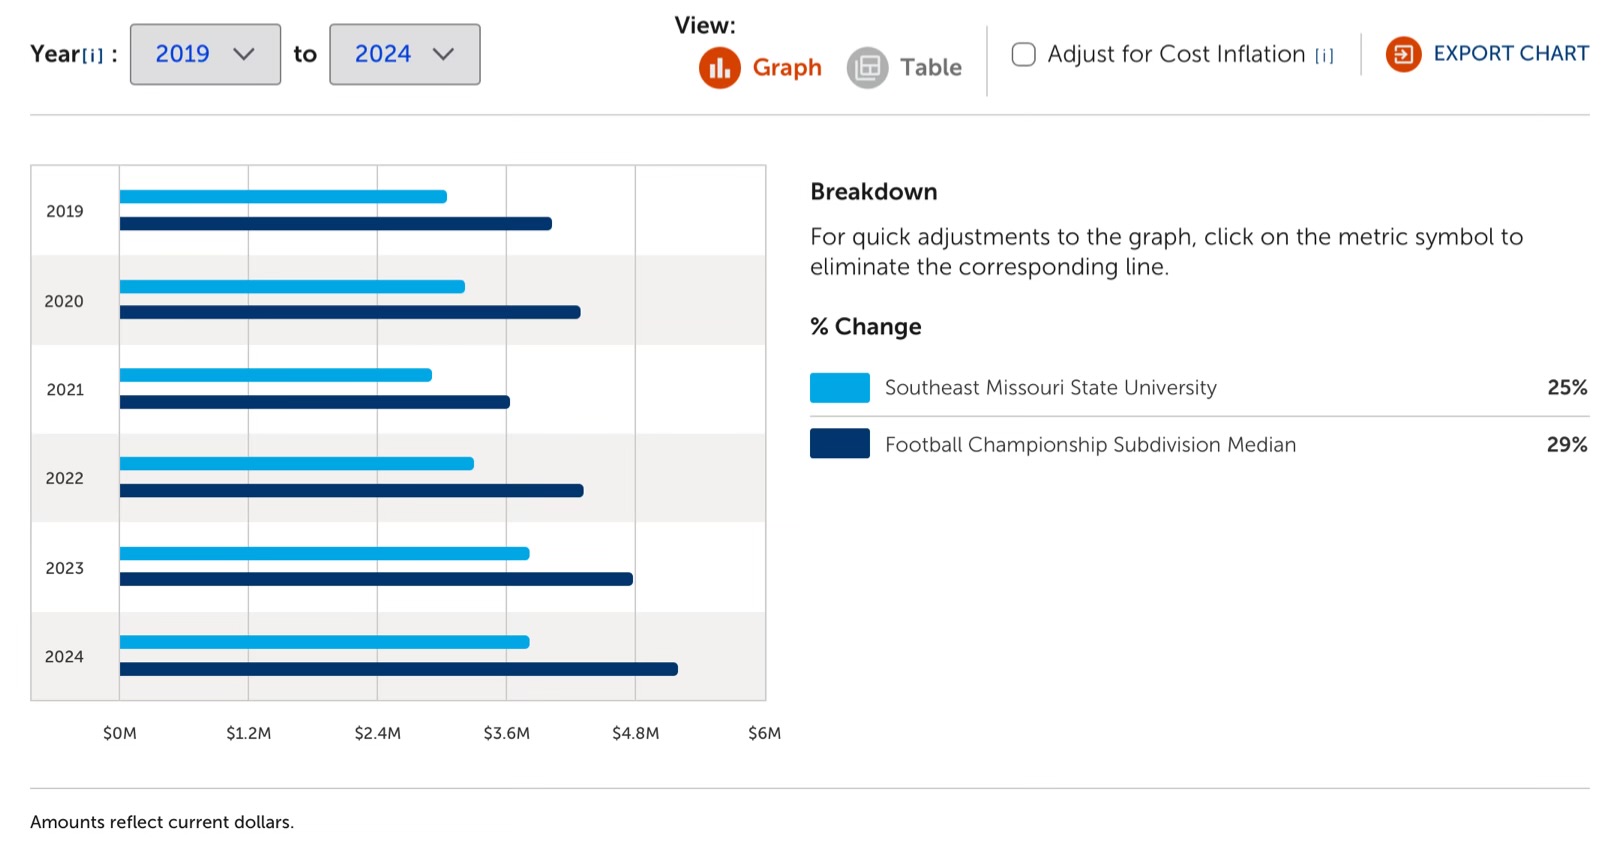Screen dimensions: 1620x856
Task: Click the 2019 light blue university bar
Action: point(283,197)
